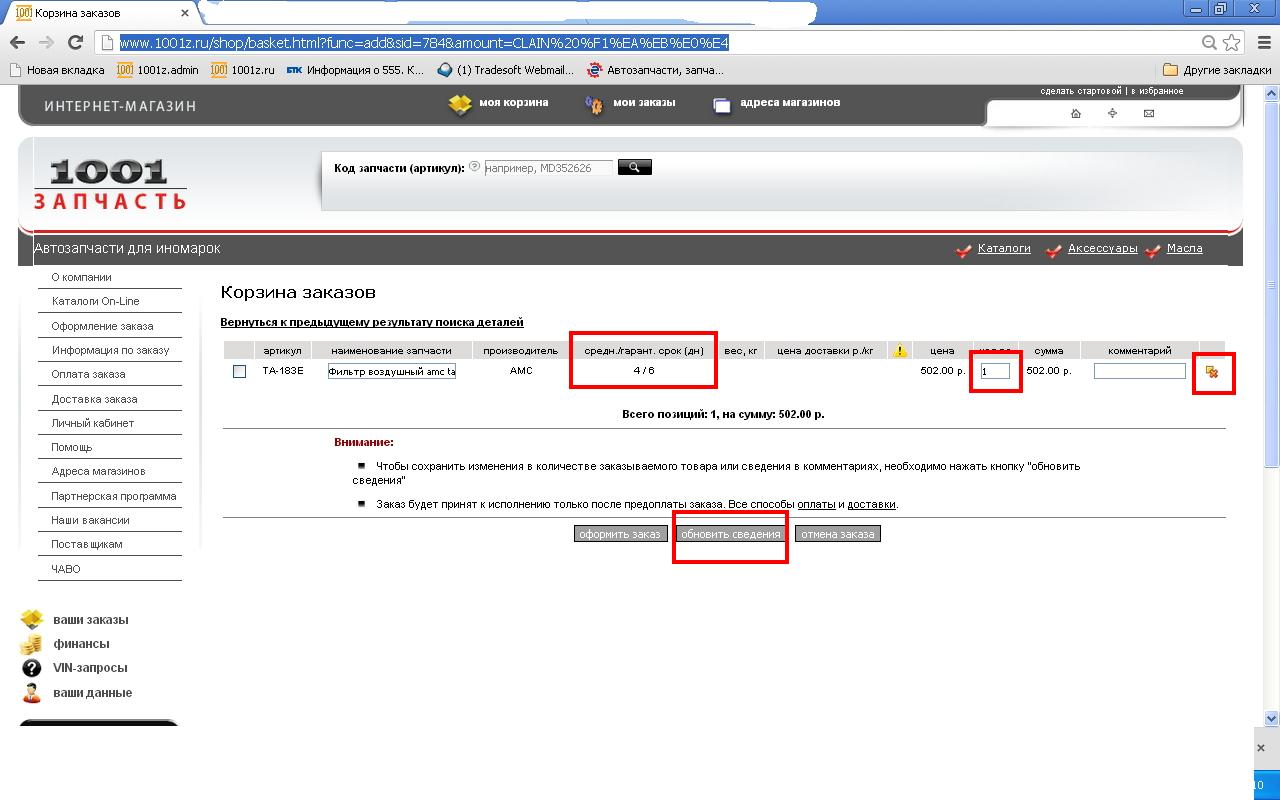Bookmark the page with the star icon
The width and height of the screenshot is (1280, 800).
pyautogui.click(x=1232, y=42)
